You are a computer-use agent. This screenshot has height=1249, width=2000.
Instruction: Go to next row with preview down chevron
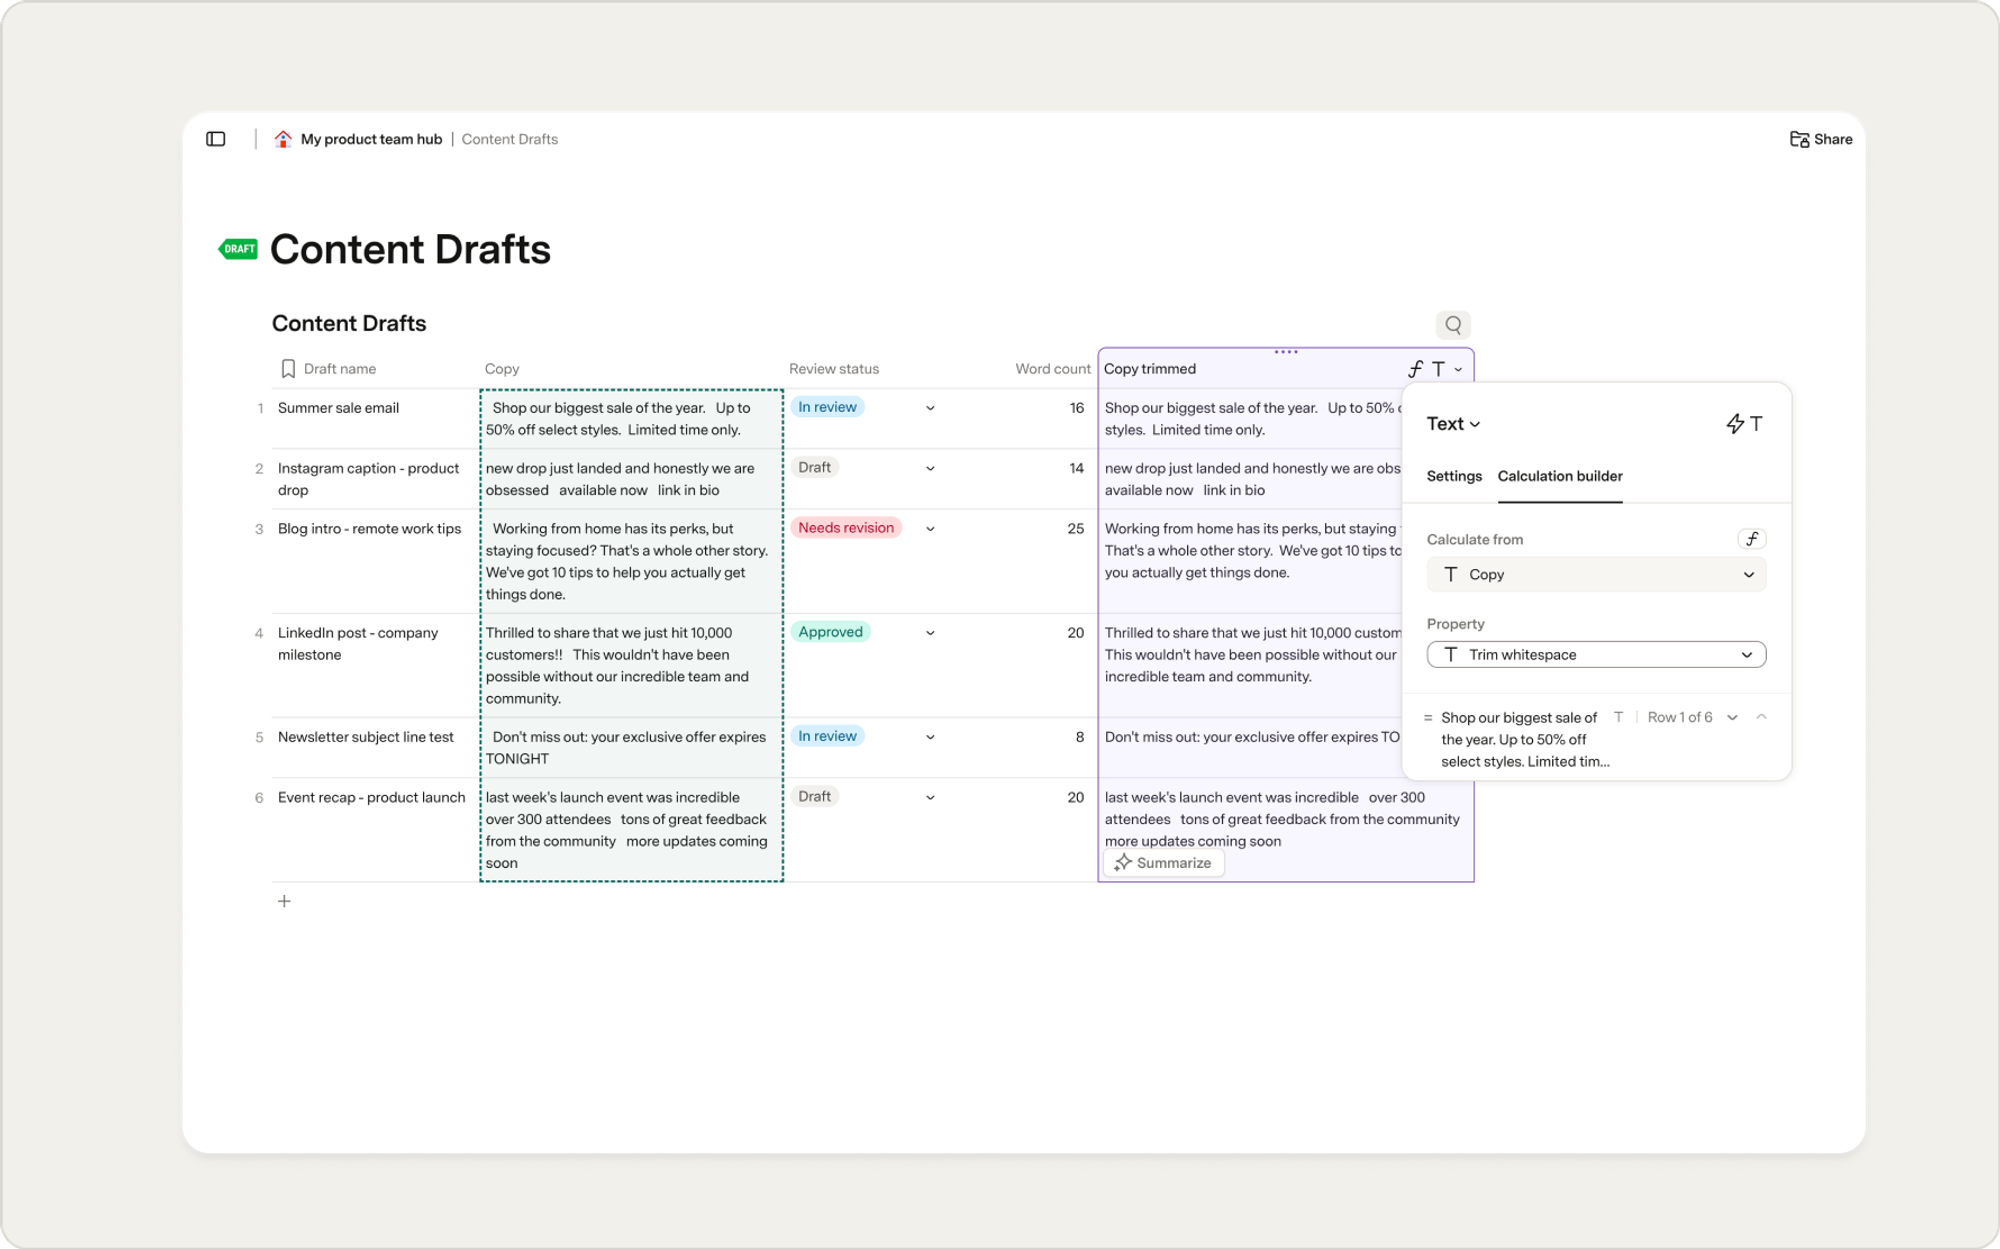click(x=1733, y=718)
